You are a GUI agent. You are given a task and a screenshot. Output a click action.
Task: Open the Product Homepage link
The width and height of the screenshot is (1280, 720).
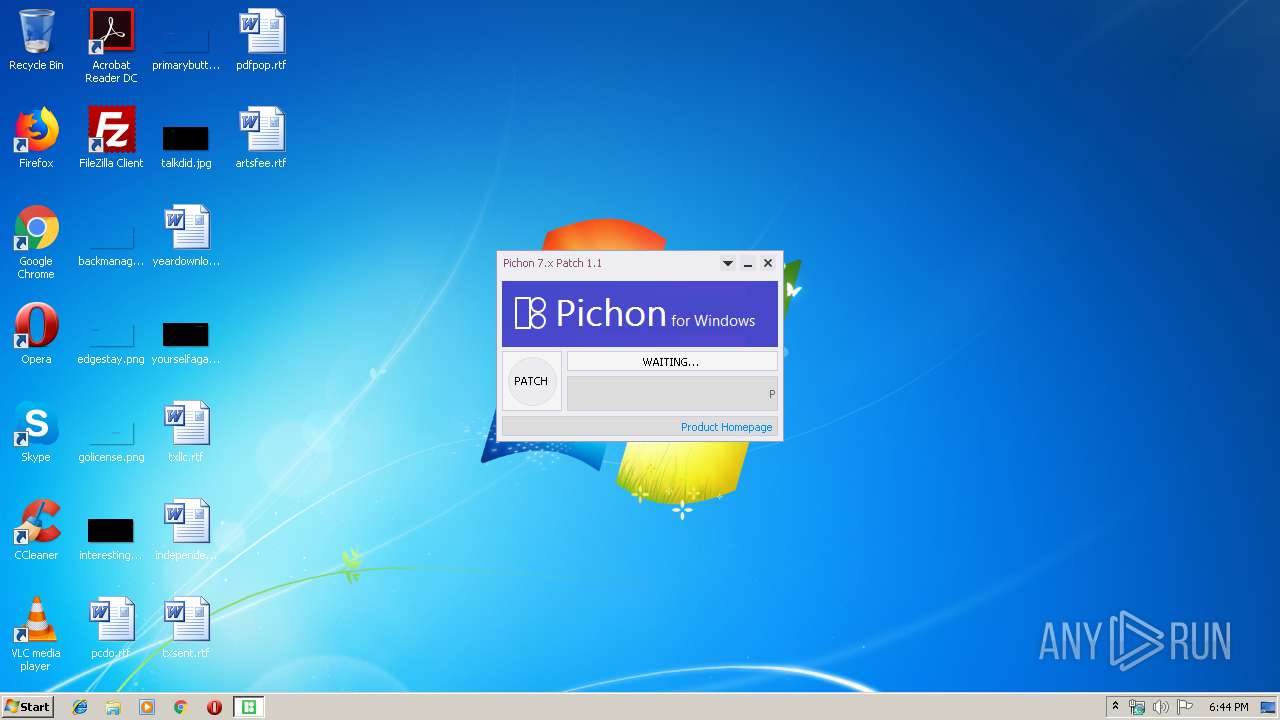pyautogui.click(x=726, y=427)
